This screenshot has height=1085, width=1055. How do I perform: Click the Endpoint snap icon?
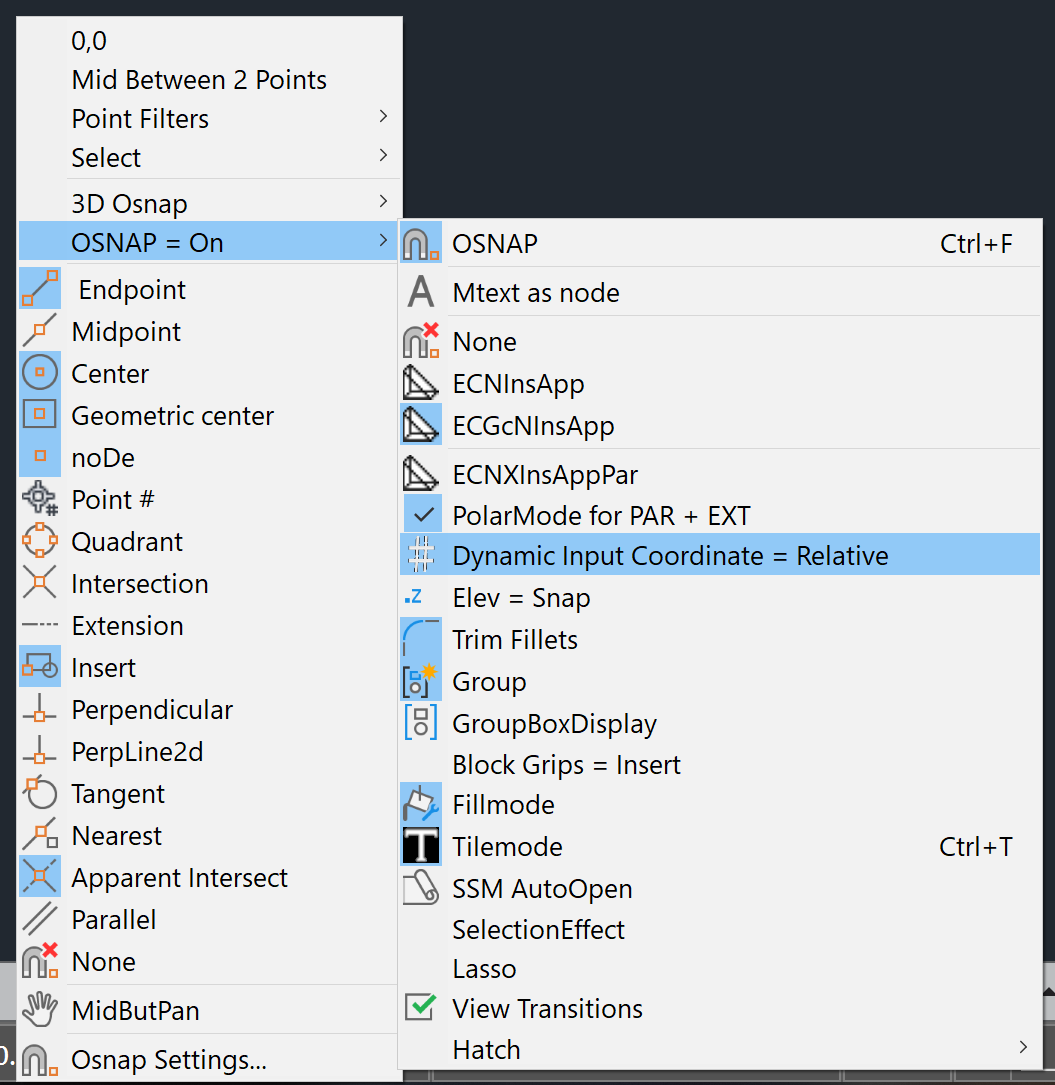pyautogui.click(x=40, y=290)
